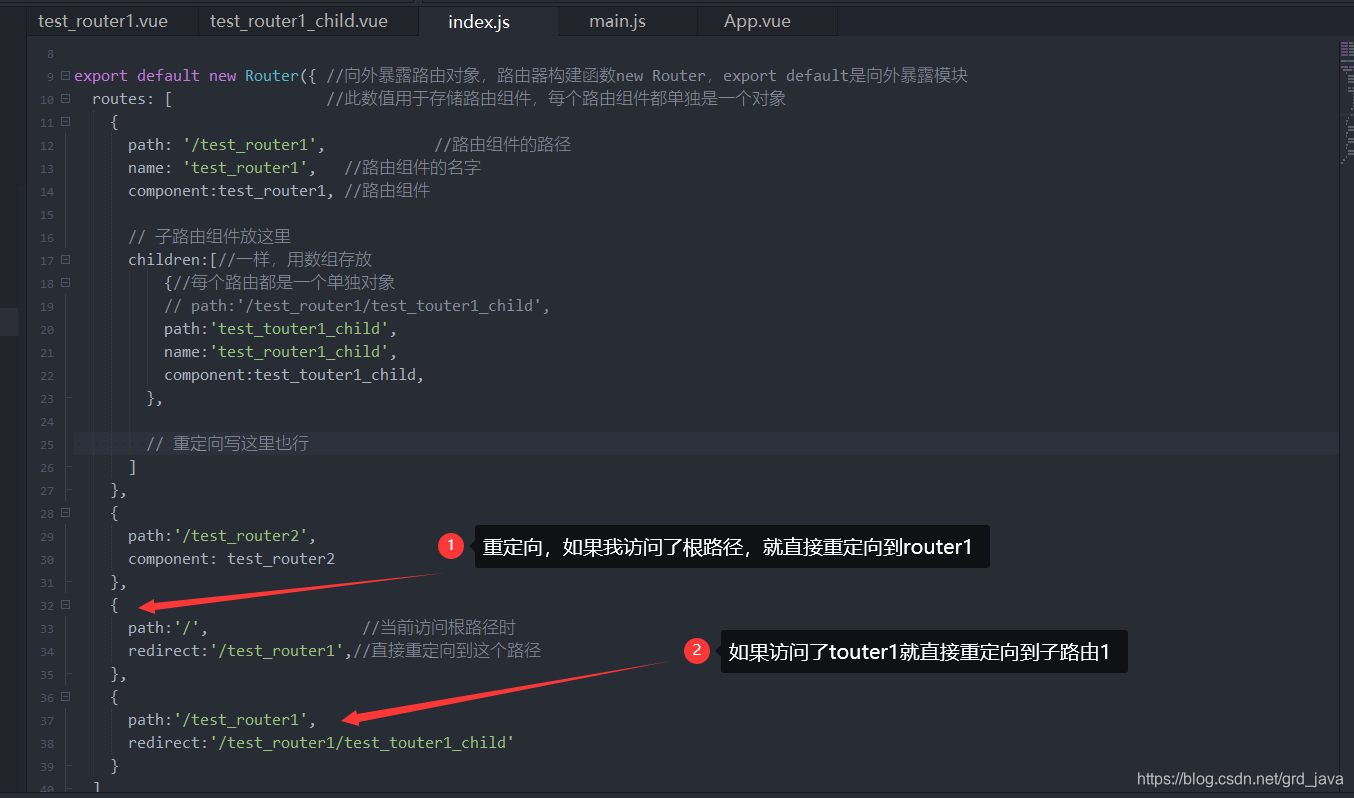The width and height of the screenshot is (1354, 798).
Task: Click component: test_router2 on line 30
Action: [x=231, y=558]
